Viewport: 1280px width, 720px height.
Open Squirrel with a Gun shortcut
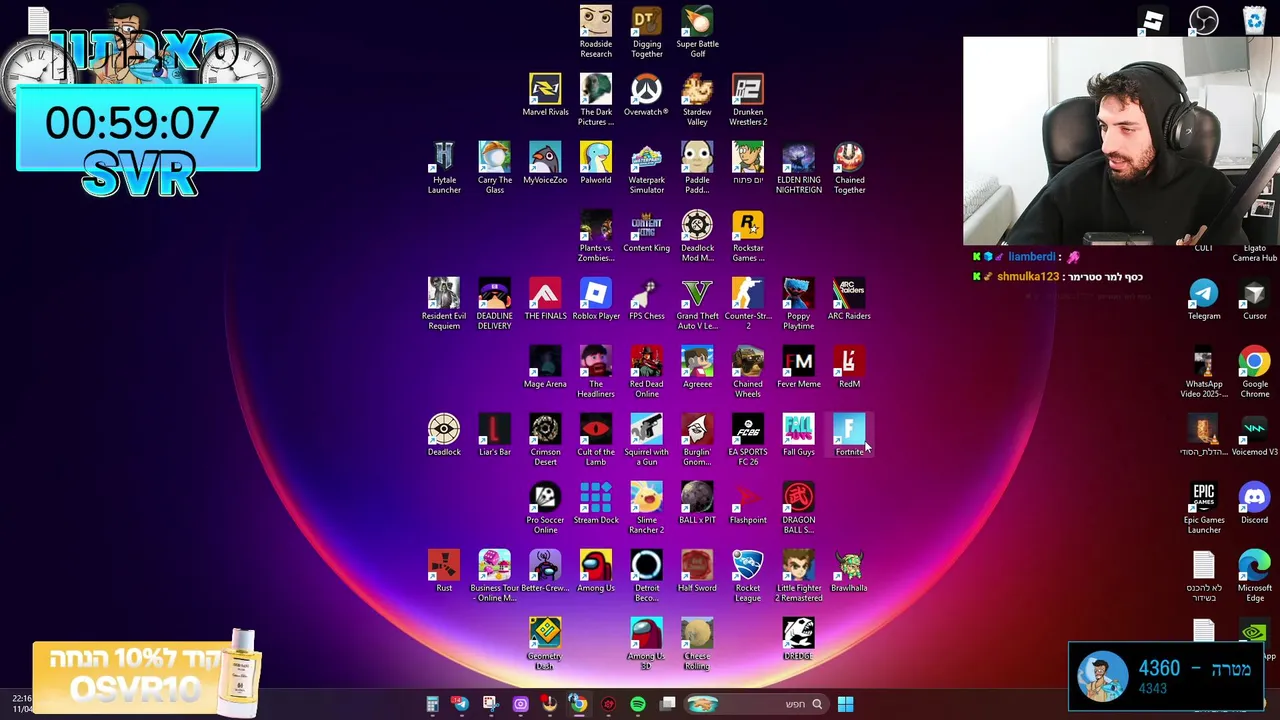(x=646, y=440)
